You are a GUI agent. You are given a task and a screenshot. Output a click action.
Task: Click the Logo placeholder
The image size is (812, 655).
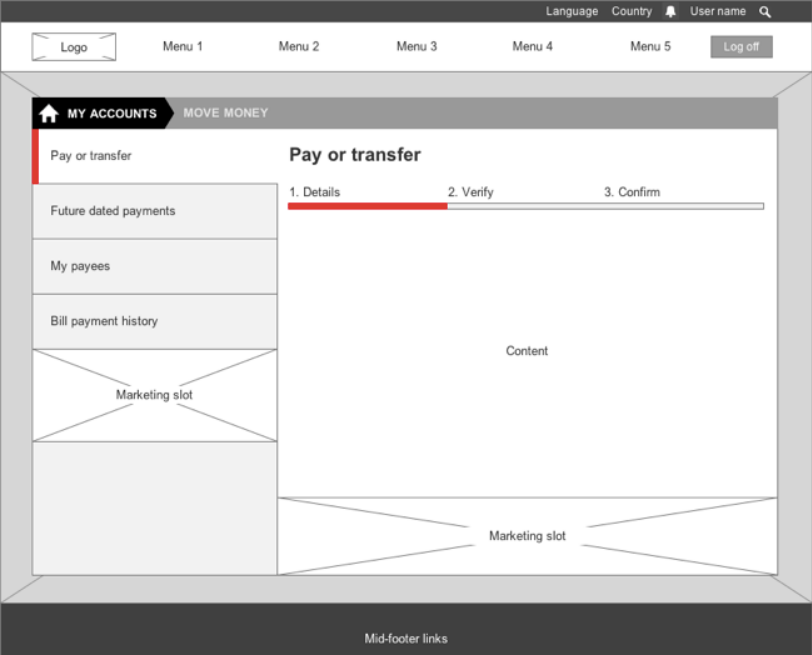tap(74, 47)
